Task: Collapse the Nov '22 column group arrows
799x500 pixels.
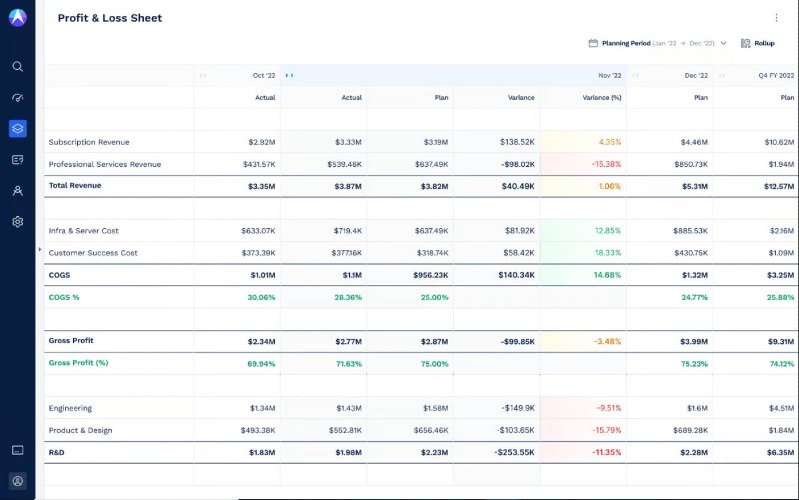Action: point(289,75)
